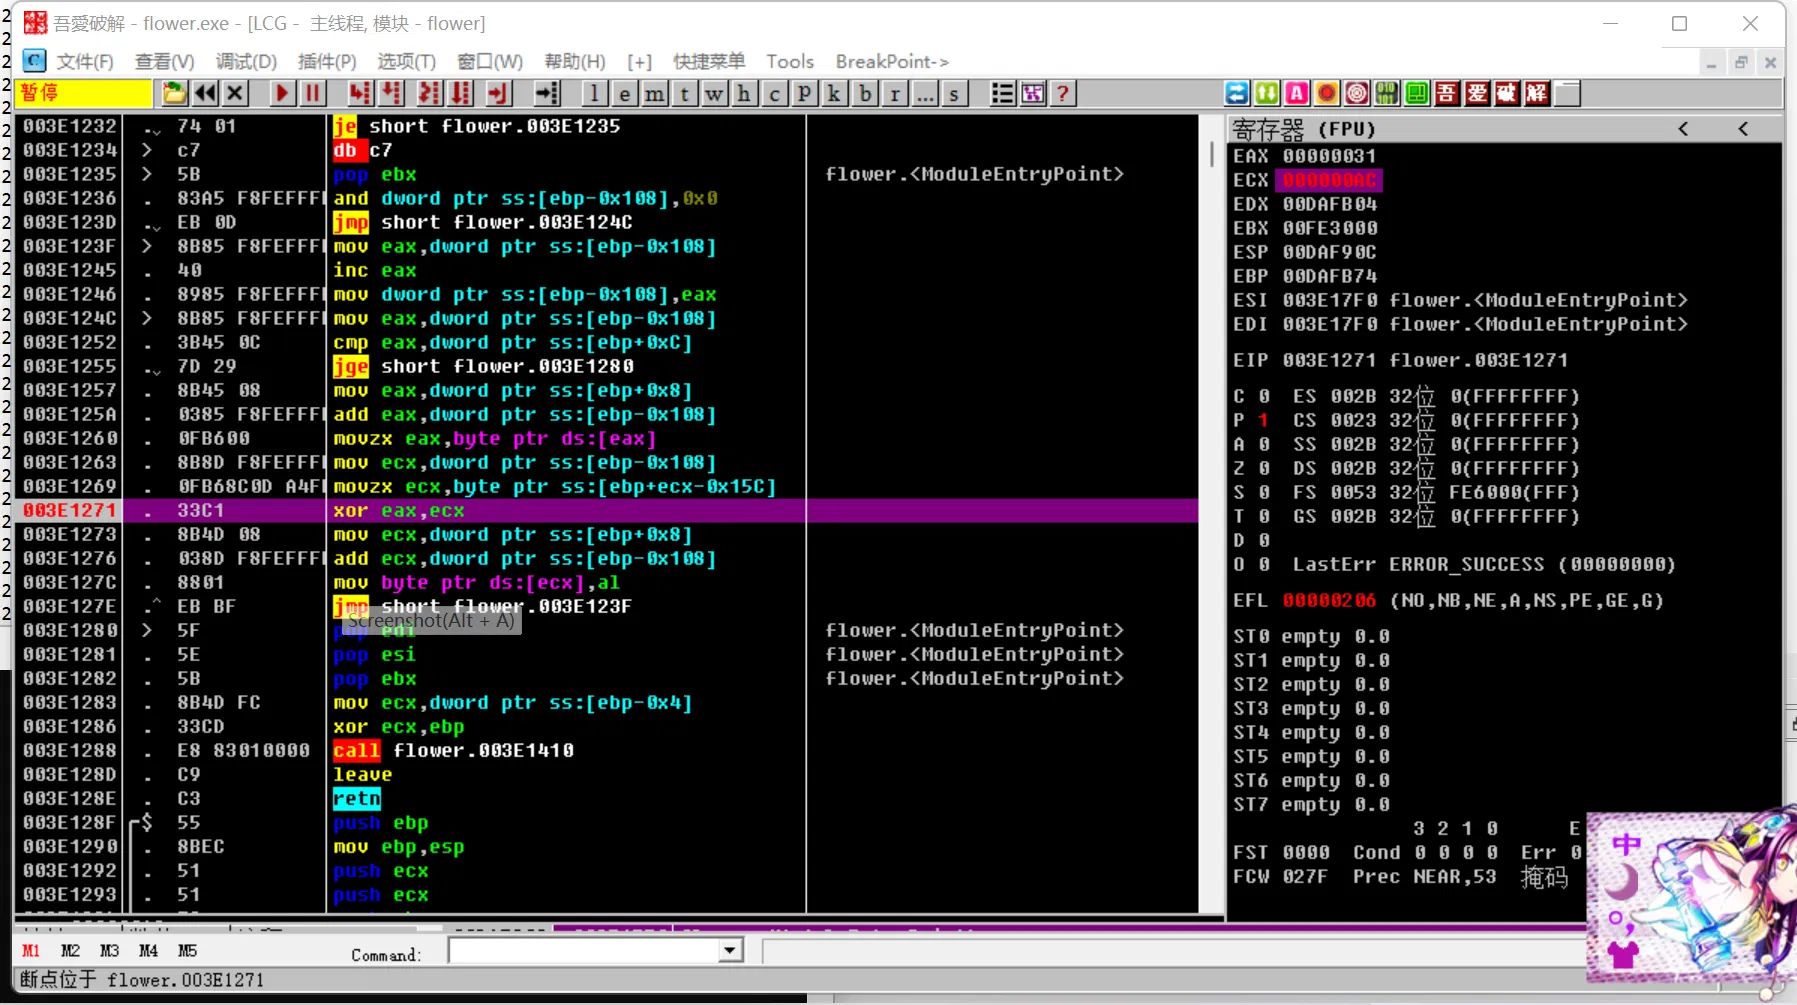Open the Breakpoints window with the 'b' button
Screen dimensions: 1797x1005
coord(865,93)
